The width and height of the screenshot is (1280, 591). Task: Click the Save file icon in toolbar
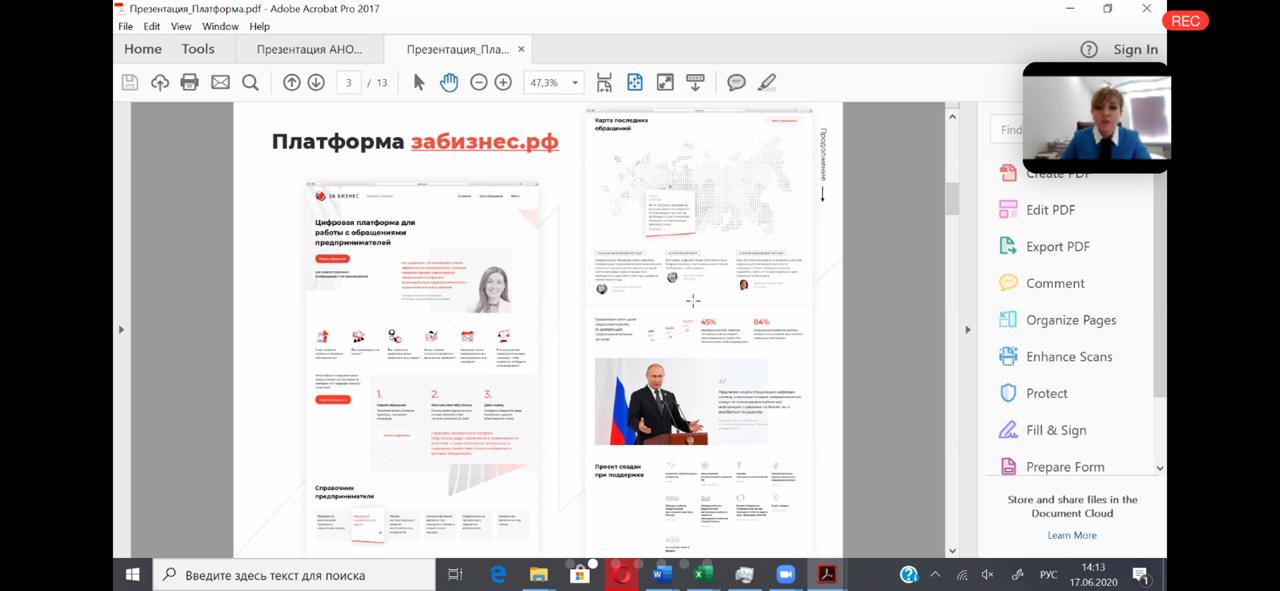(x=130, y=83)
